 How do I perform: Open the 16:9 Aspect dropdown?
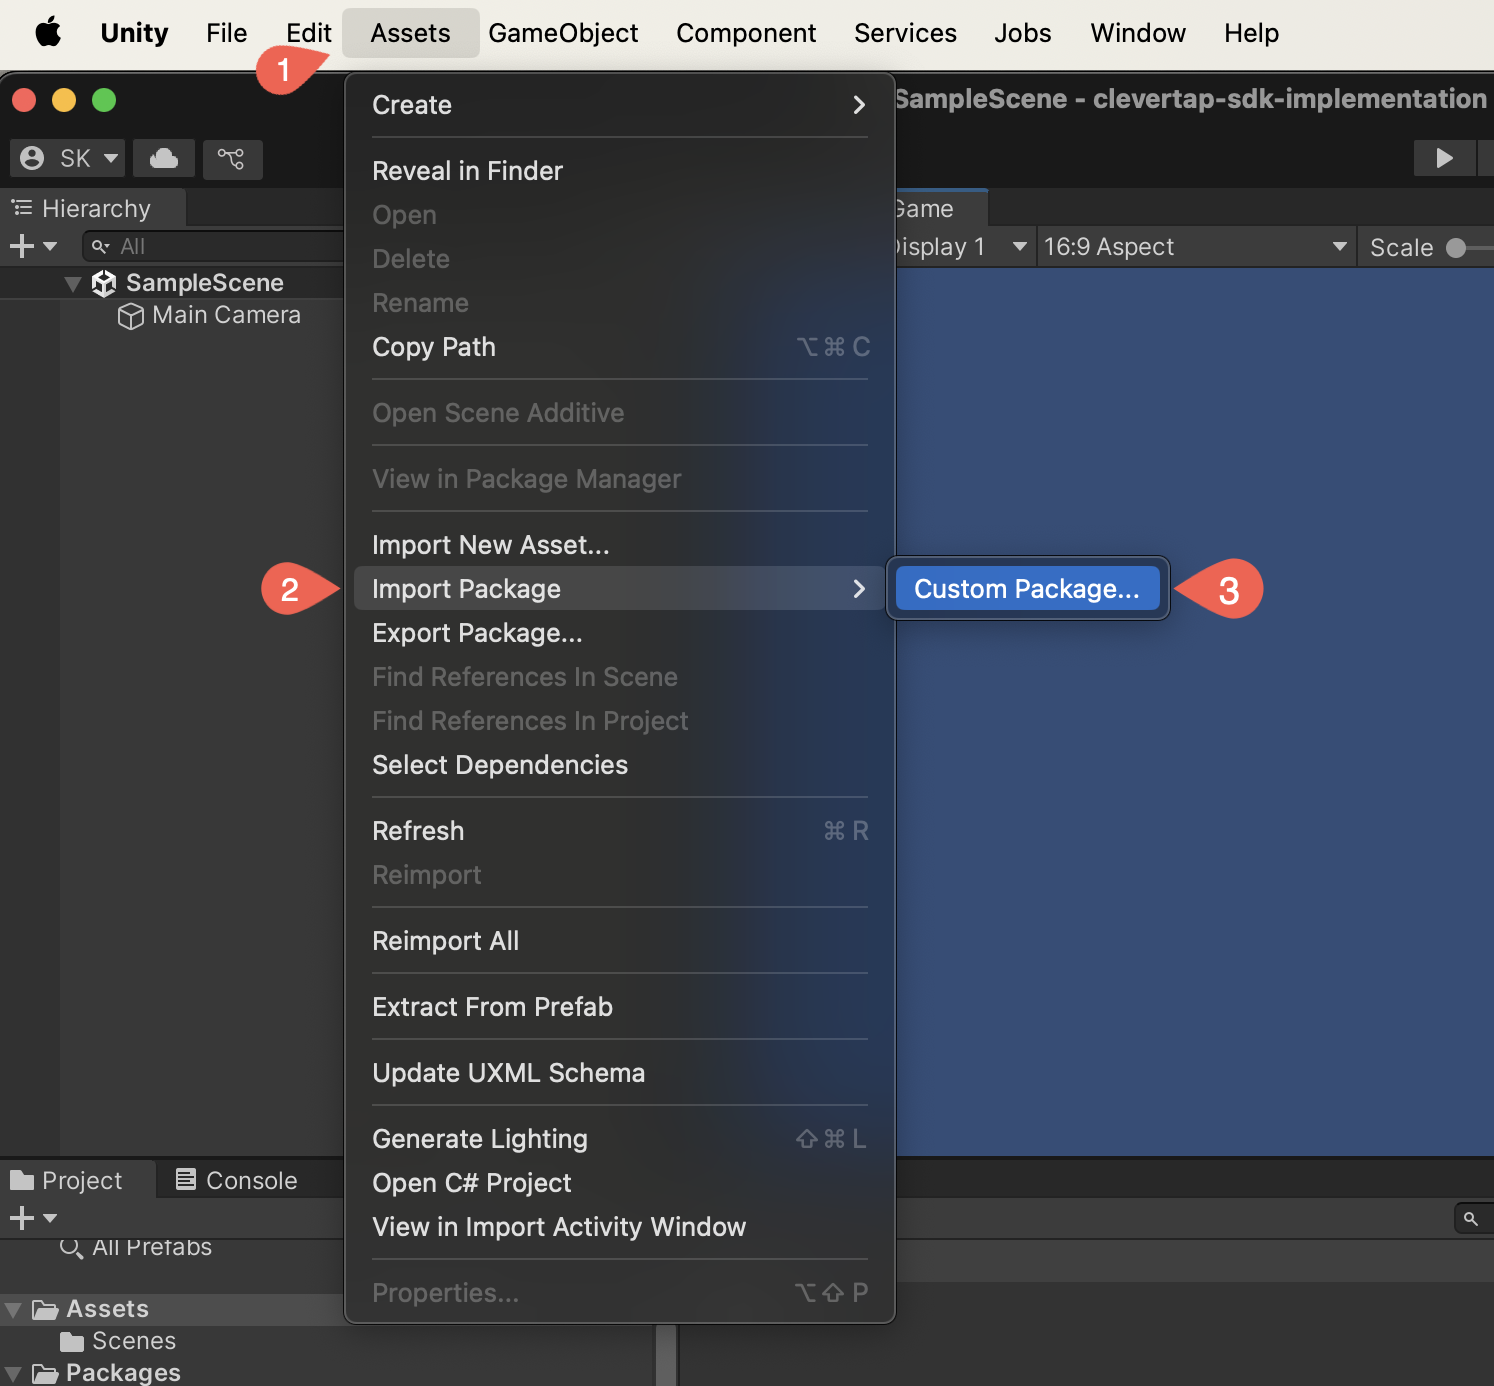coord(1196,246)
